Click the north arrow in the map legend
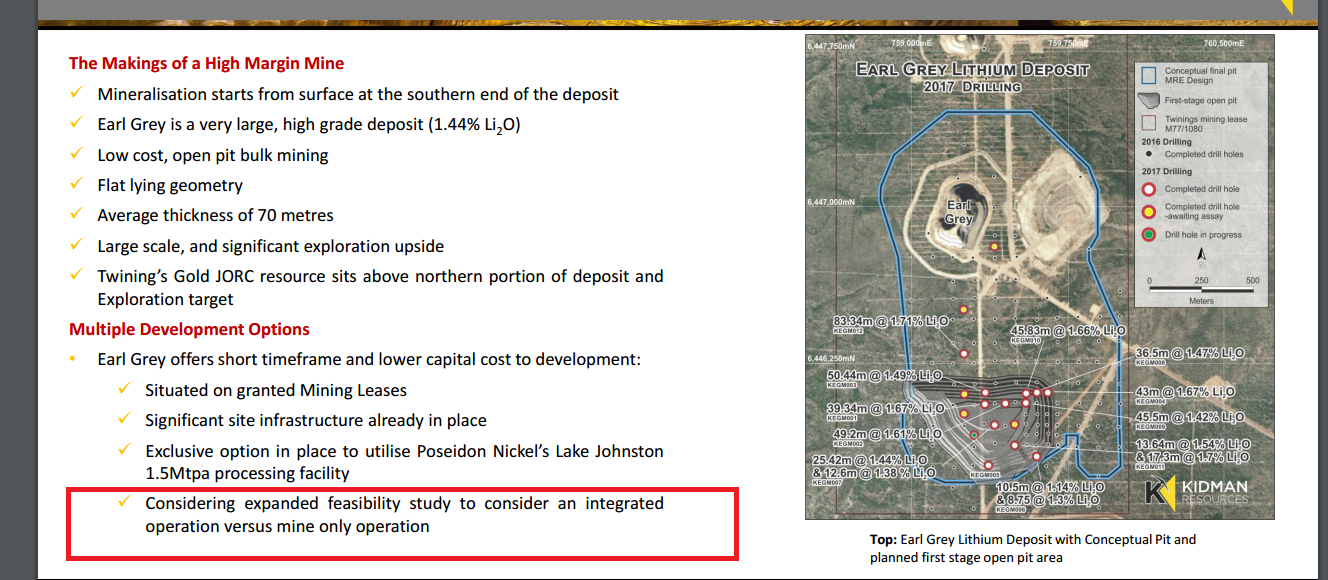Screen dimensions: 1328x580 [1201, 256]
